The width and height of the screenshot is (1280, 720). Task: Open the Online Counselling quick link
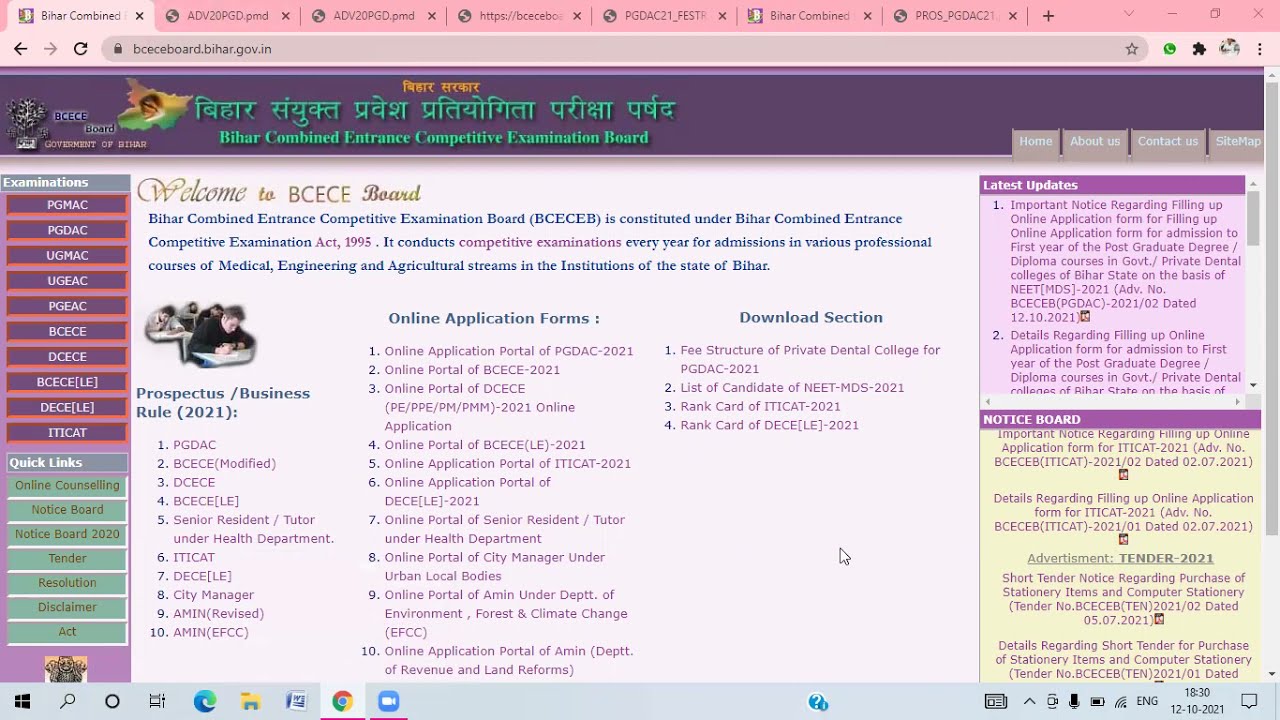click(67, 485)
